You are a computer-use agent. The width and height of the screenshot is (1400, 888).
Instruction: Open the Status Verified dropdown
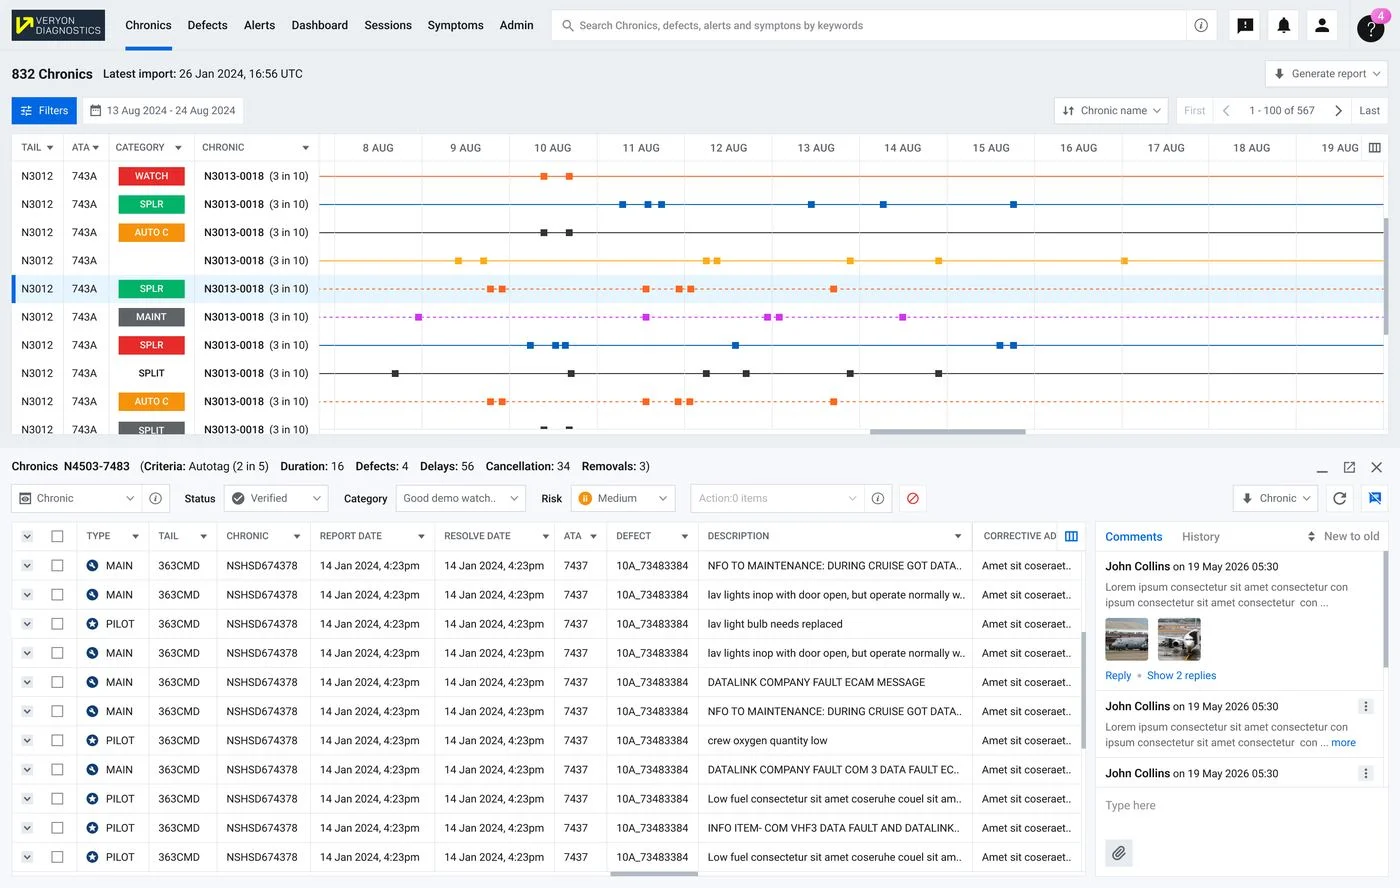click(x=277, y=498)
